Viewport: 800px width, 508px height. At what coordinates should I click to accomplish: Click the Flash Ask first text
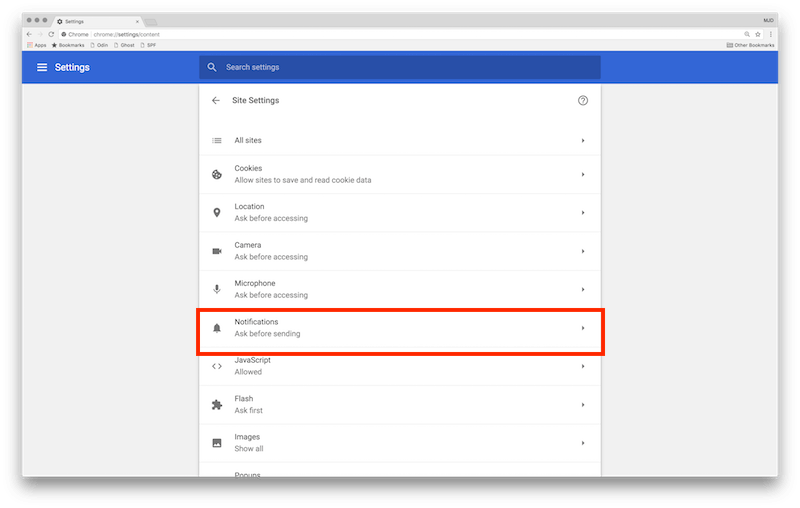pyautogui.click(x=248, y=410)
